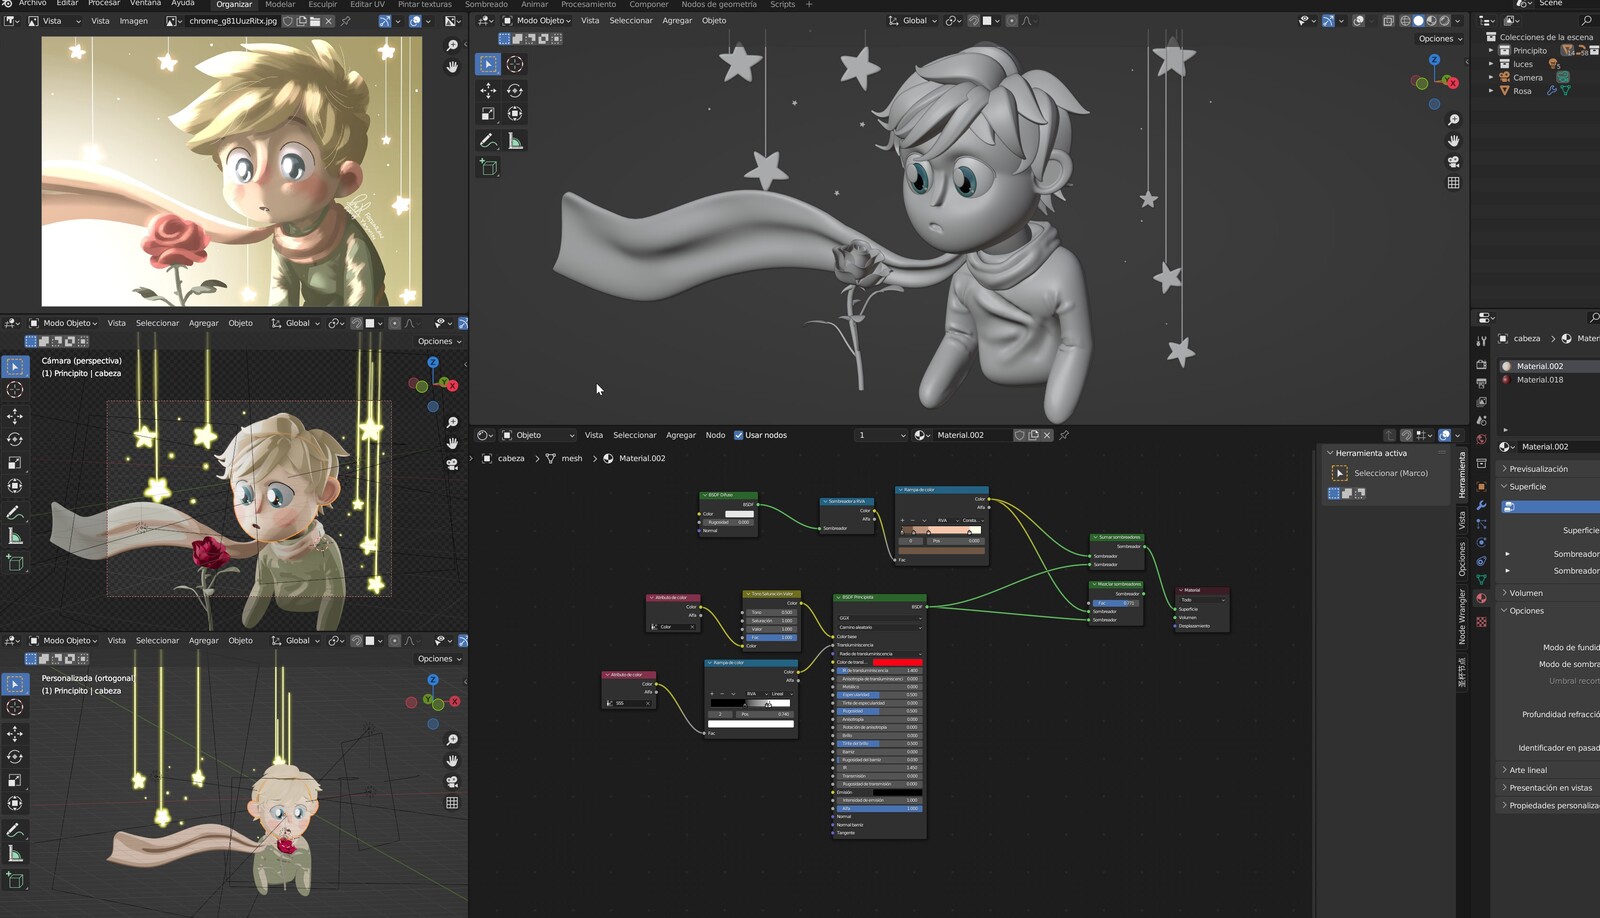Choose the Add Cube tool in main viewport
Image resolution: width=1600 pixels, height=918 pixels.
[x=488, y=167]
